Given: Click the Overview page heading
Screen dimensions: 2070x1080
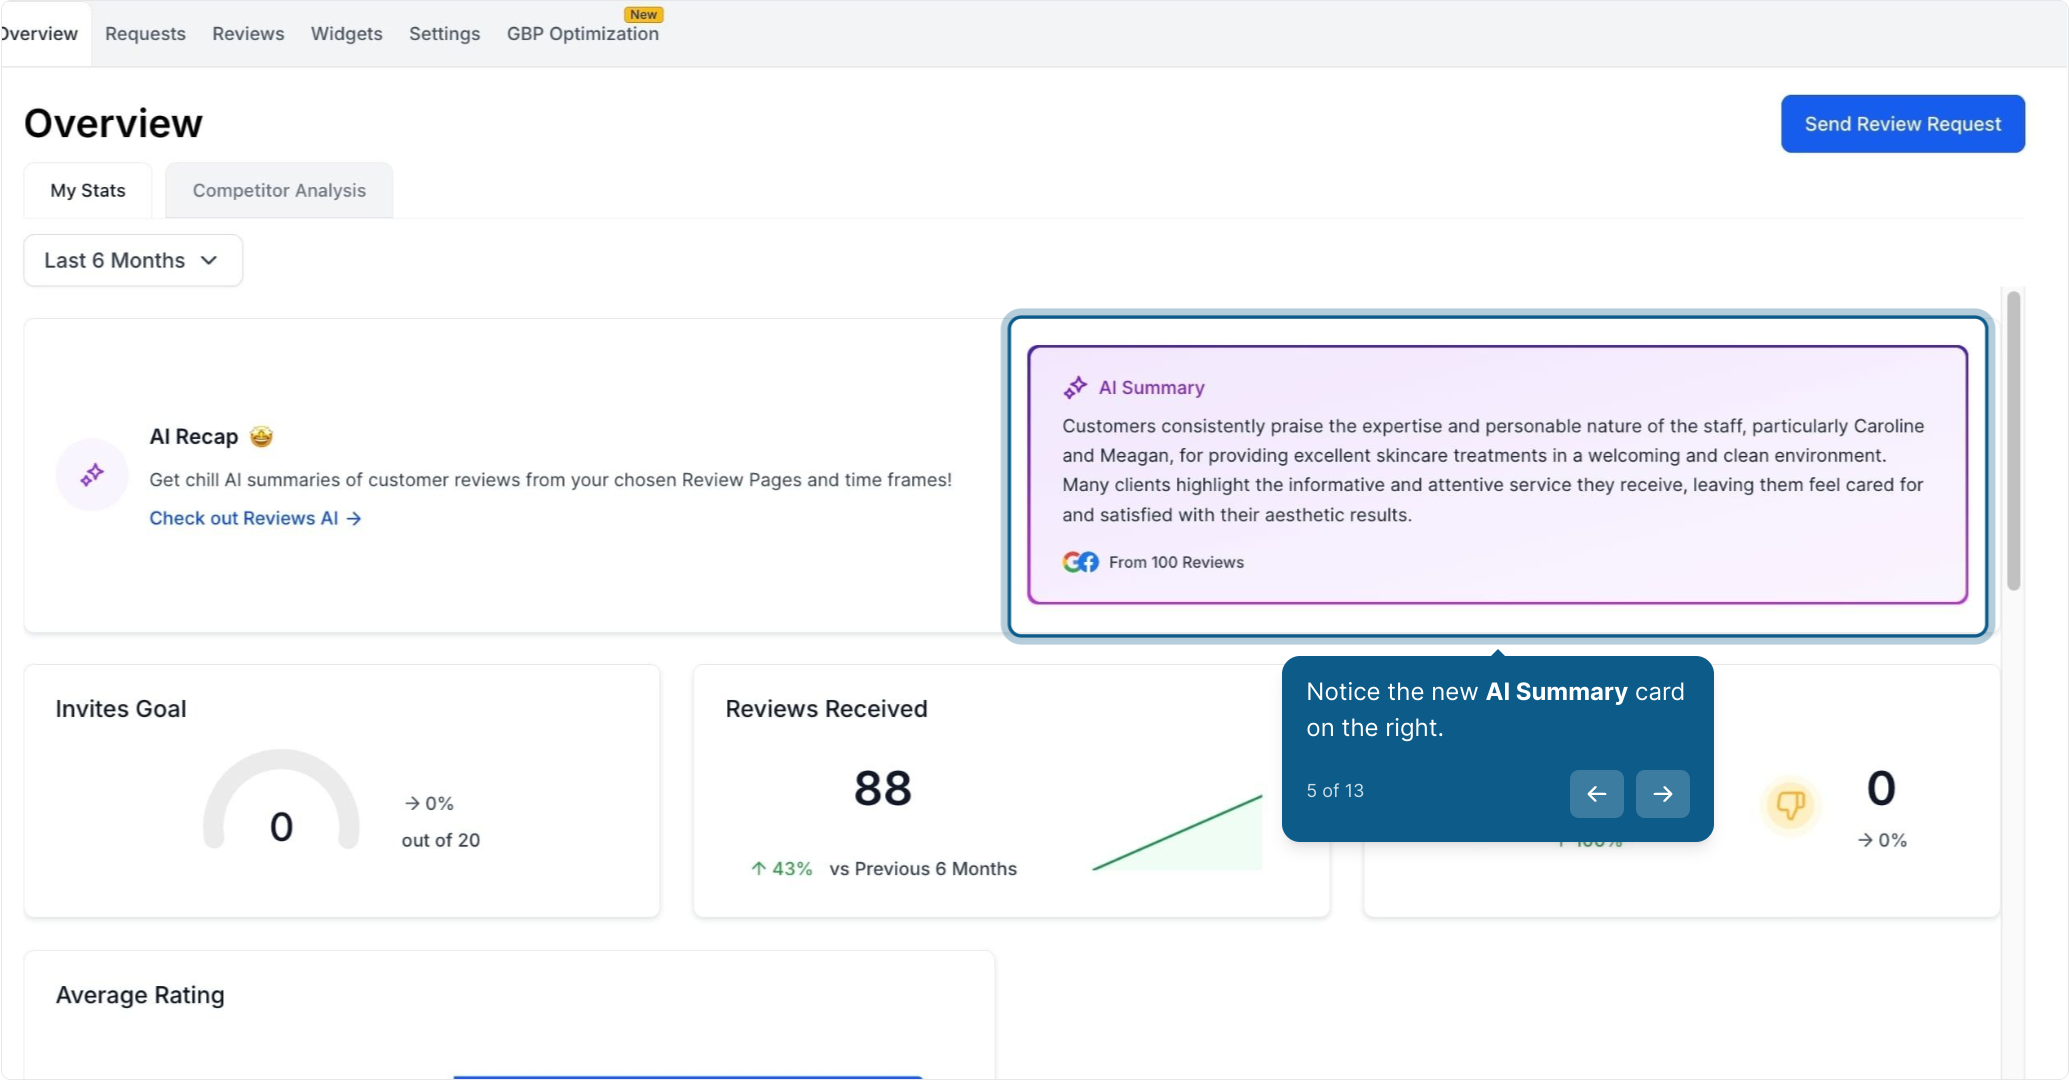Looking at the screenshot, I should click(113, 123).
